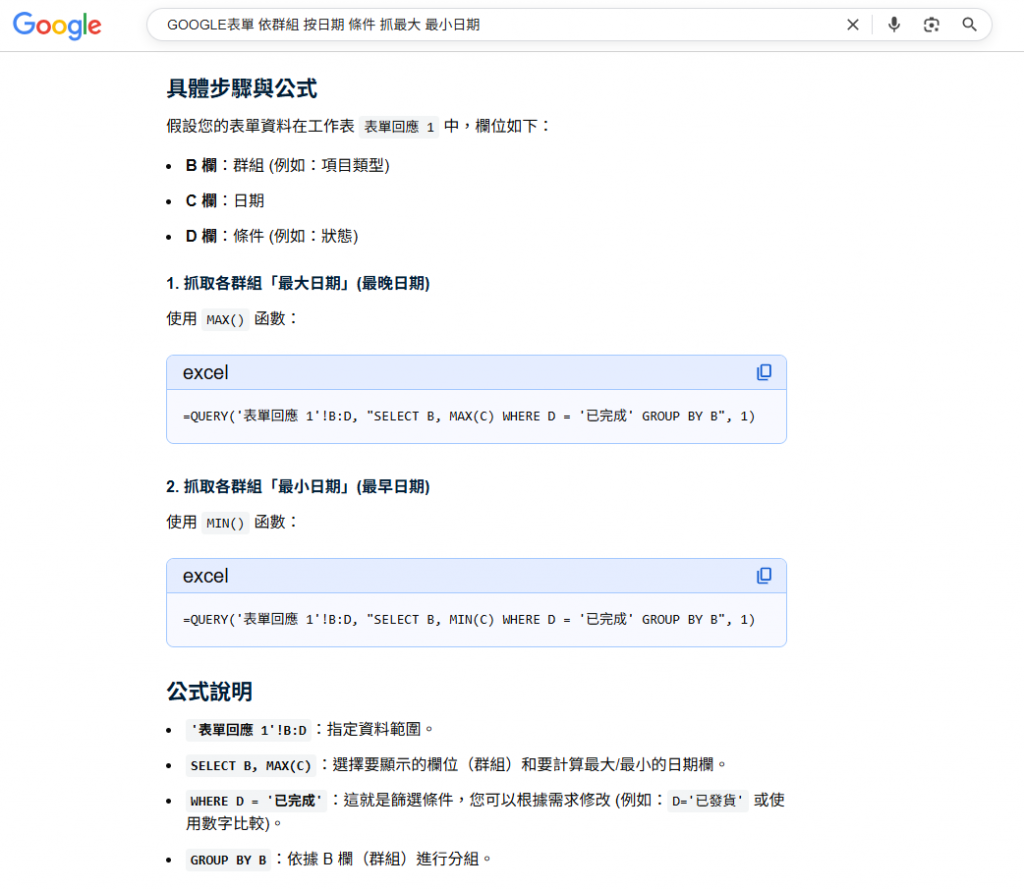This screenshot has width=1024, height=890.
Task: Click inline code GROUP BY B
Action: (x=228, y=859)
